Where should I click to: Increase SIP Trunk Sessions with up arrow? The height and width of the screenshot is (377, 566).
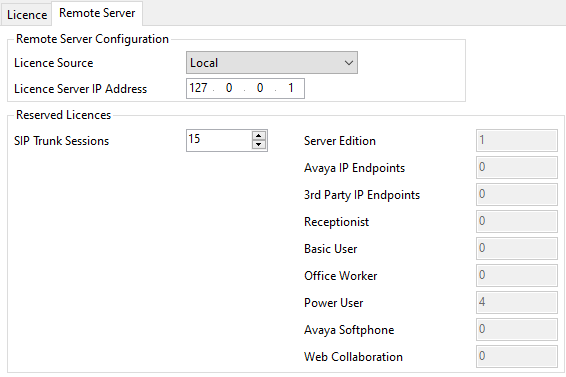259,136
